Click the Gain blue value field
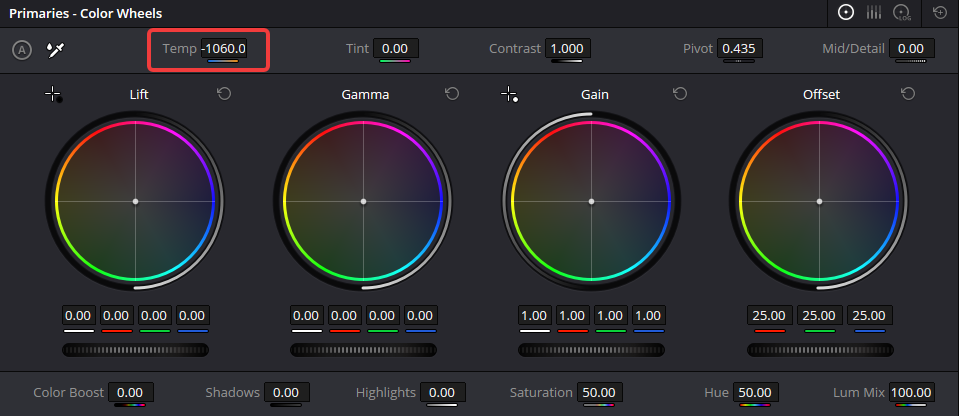959x416 pixels. pyautogui.click(x=648, y=316)
